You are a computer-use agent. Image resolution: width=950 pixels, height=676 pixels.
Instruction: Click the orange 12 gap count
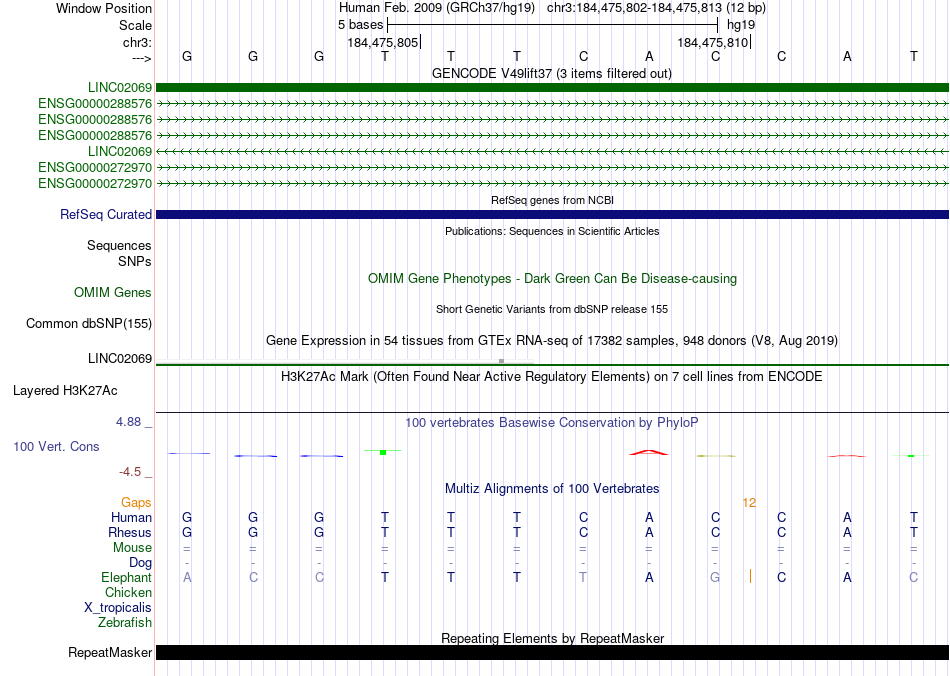coord(749,503)
